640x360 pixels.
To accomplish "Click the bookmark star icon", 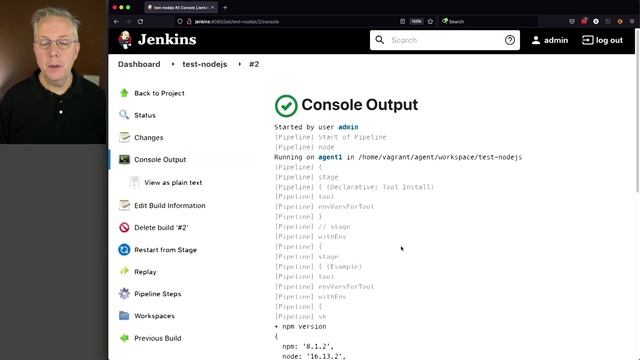I will pyautogui.click(x=430, y=21).
